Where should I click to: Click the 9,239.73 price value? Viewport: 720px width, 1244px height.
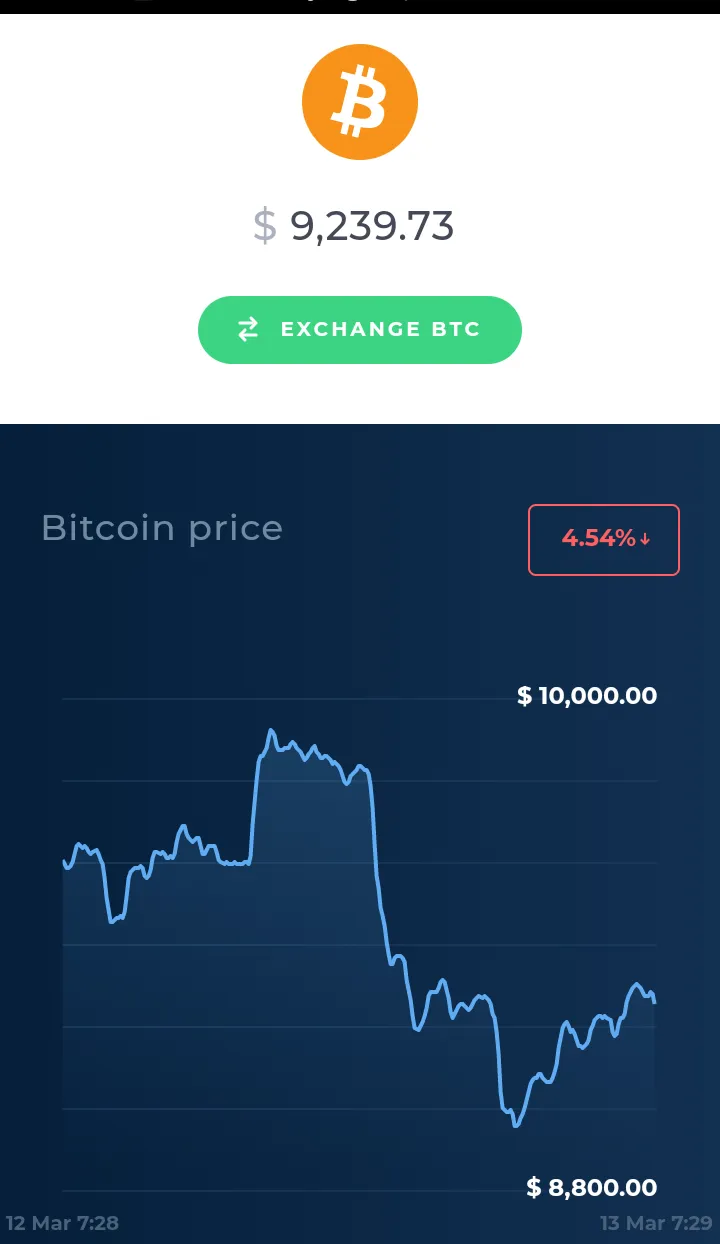(x=372, y=227)
